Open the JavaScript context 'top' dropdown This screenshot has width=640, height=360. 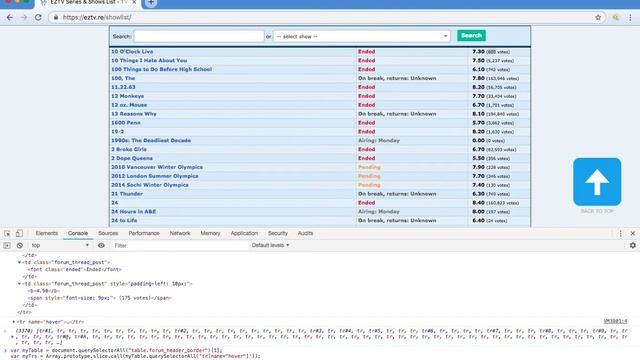pyautogui.click(x=60, y=245)
